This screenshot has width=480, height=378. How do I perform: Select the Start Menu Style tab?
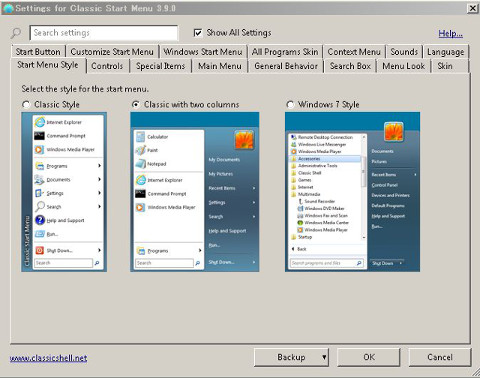(x=48, y=65)
